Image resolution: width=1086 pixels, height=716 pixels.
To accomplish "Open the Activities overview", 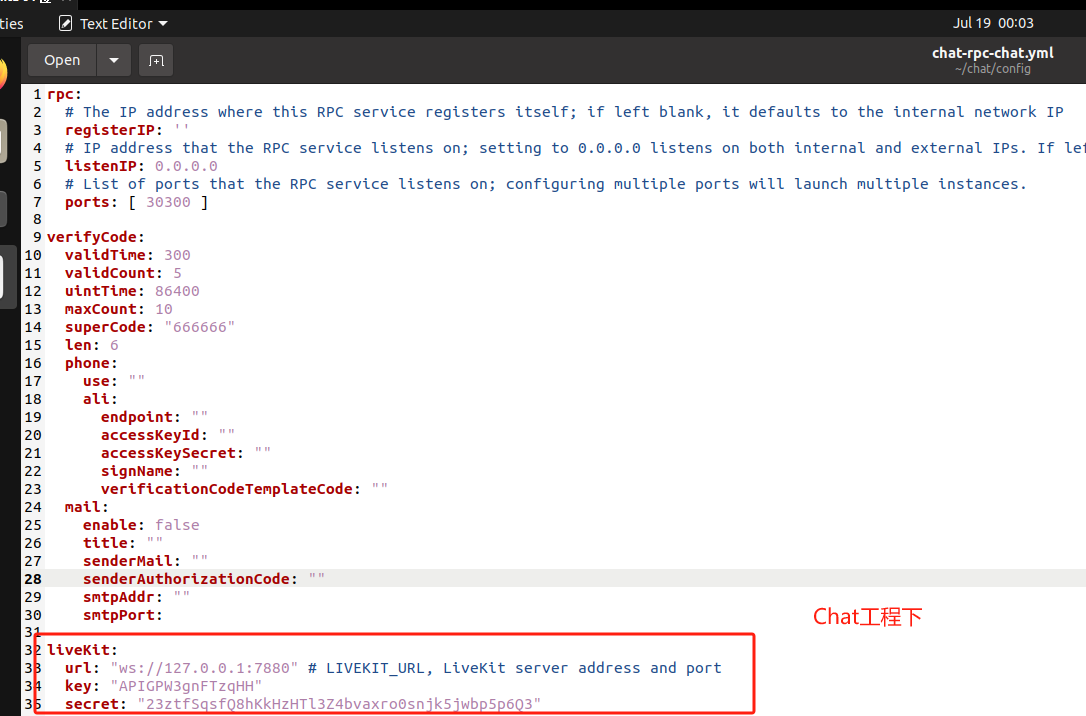I will pos(12,23).
